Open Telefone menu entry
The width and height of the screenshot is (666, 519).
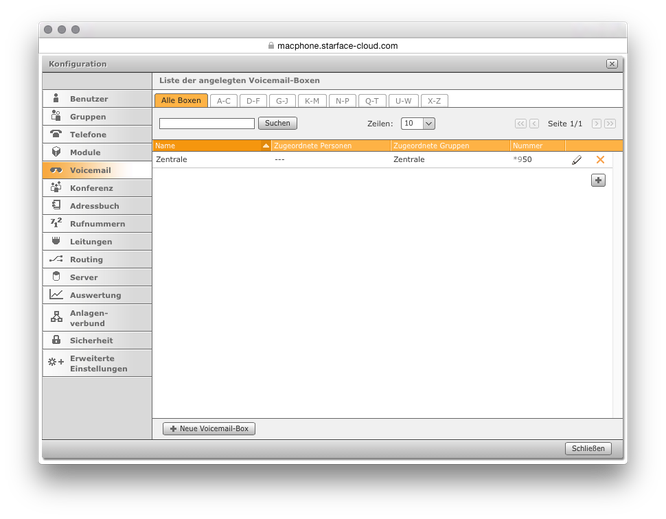pos(97,134)
